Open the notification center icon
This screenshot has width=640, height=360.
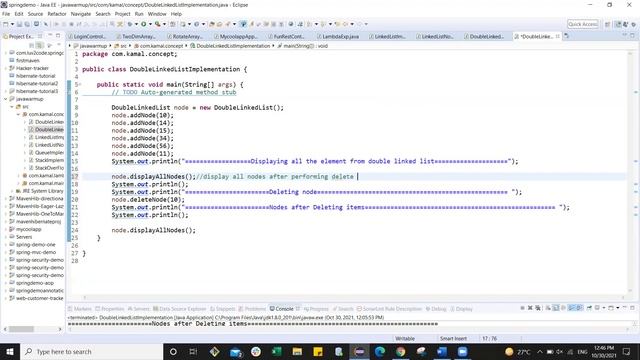coord(627,351)
